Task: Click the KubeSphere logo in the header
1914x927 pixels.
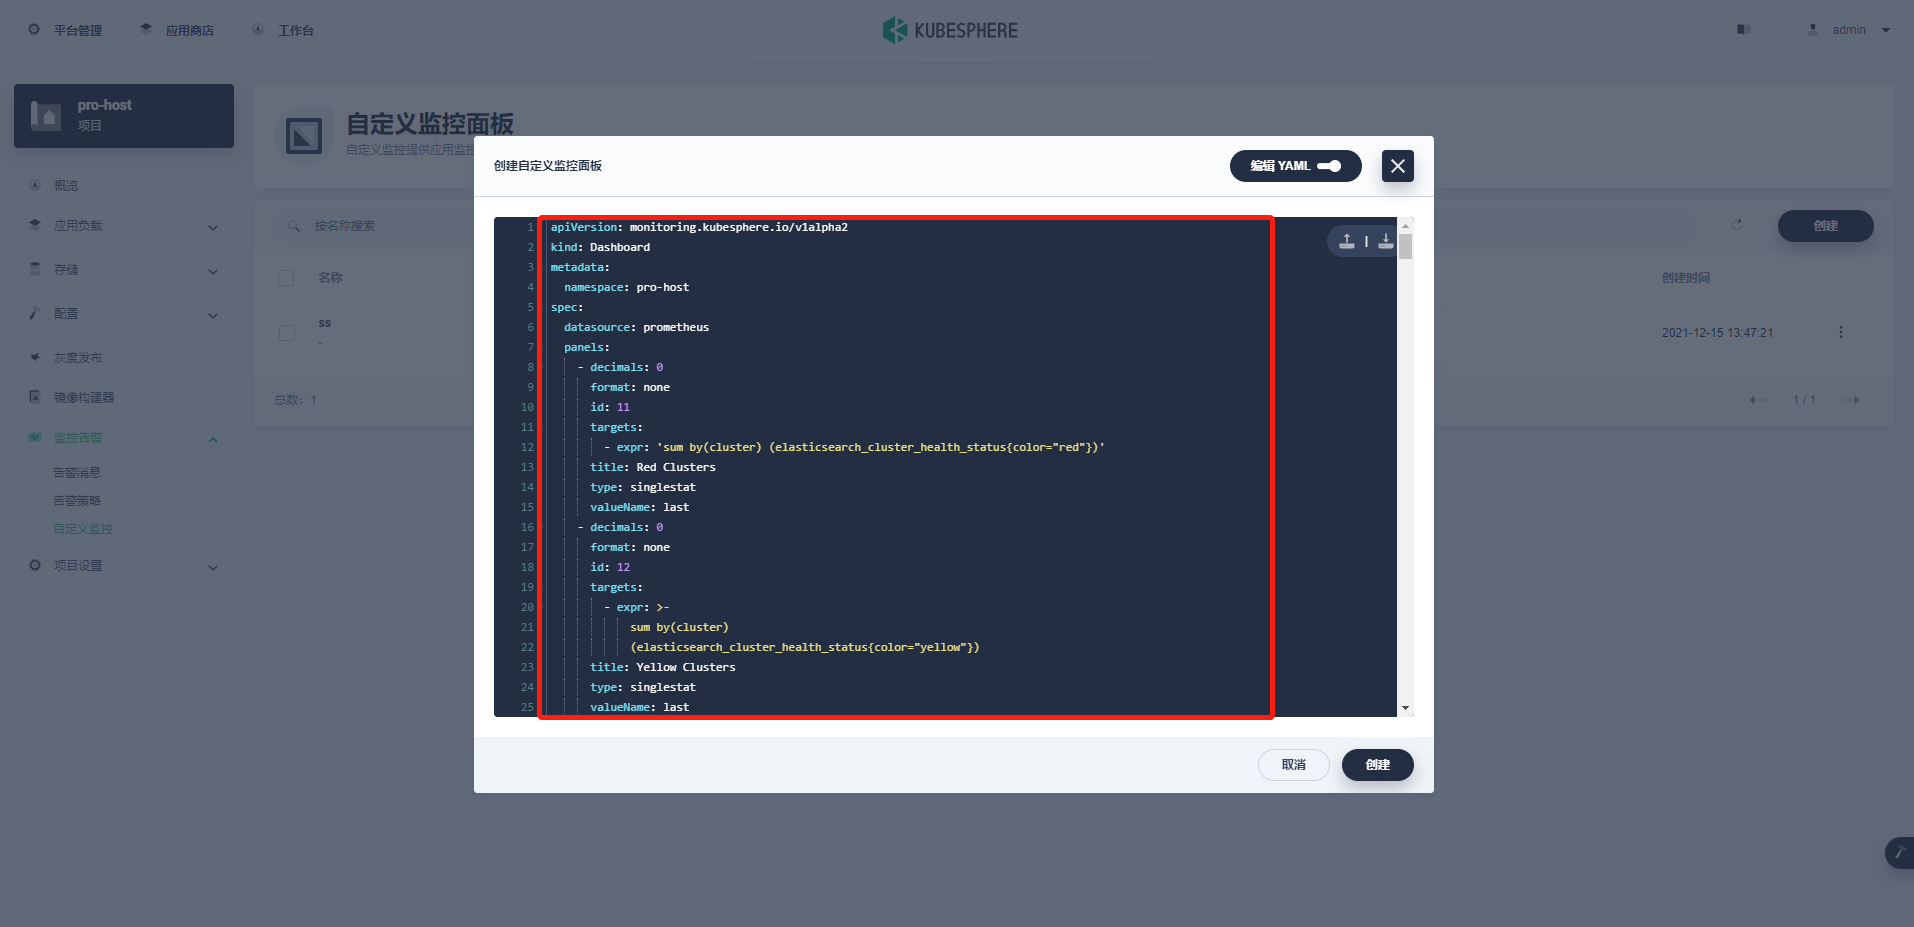Action: point(948,29)
